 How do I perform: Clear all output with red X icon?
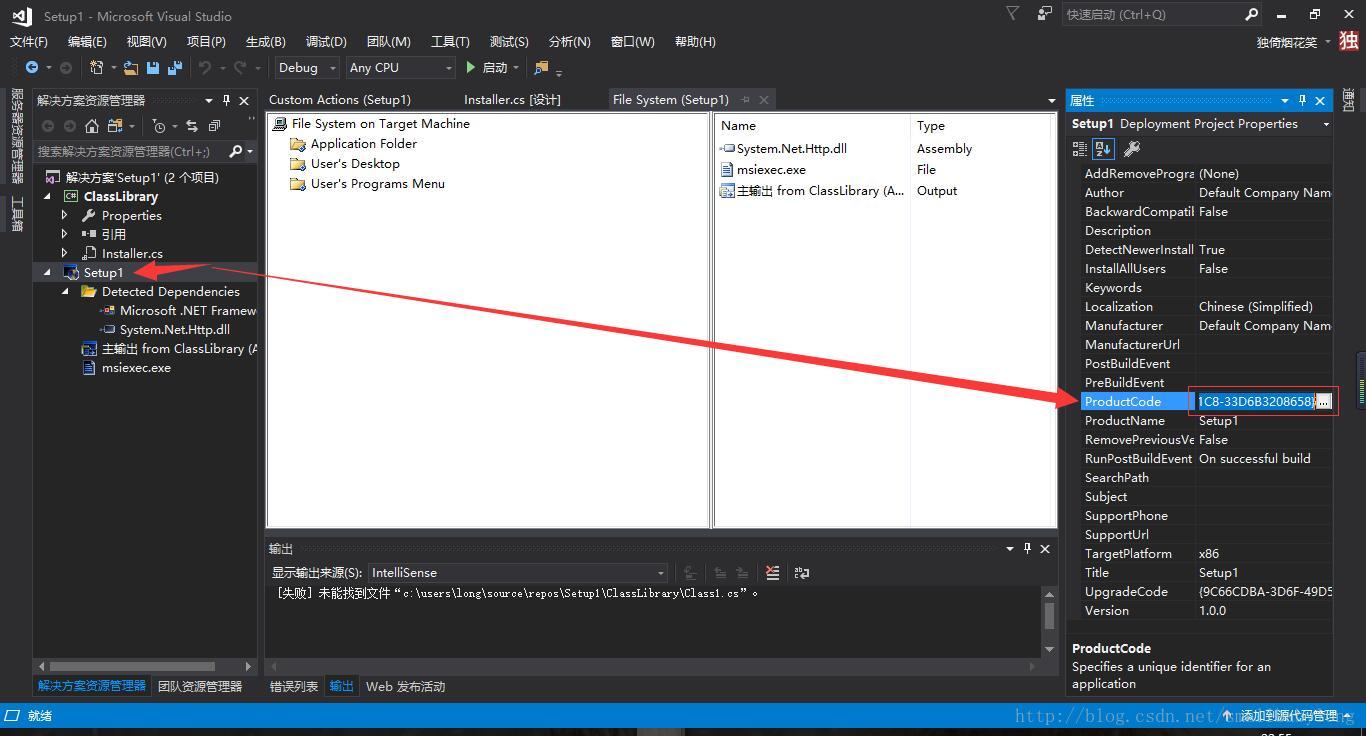point(772,572)
